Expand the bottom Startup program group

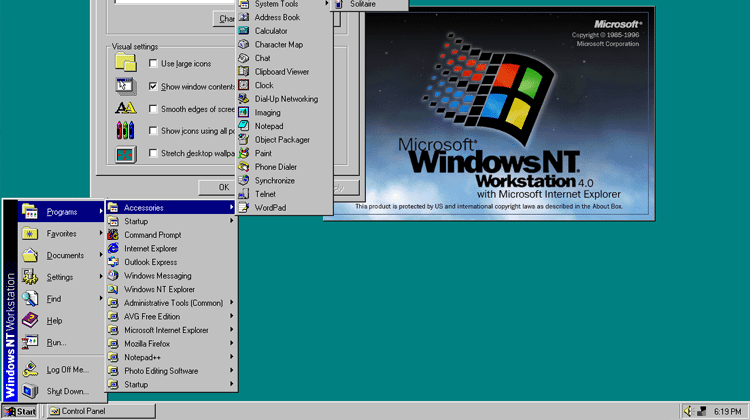(171, 384)
